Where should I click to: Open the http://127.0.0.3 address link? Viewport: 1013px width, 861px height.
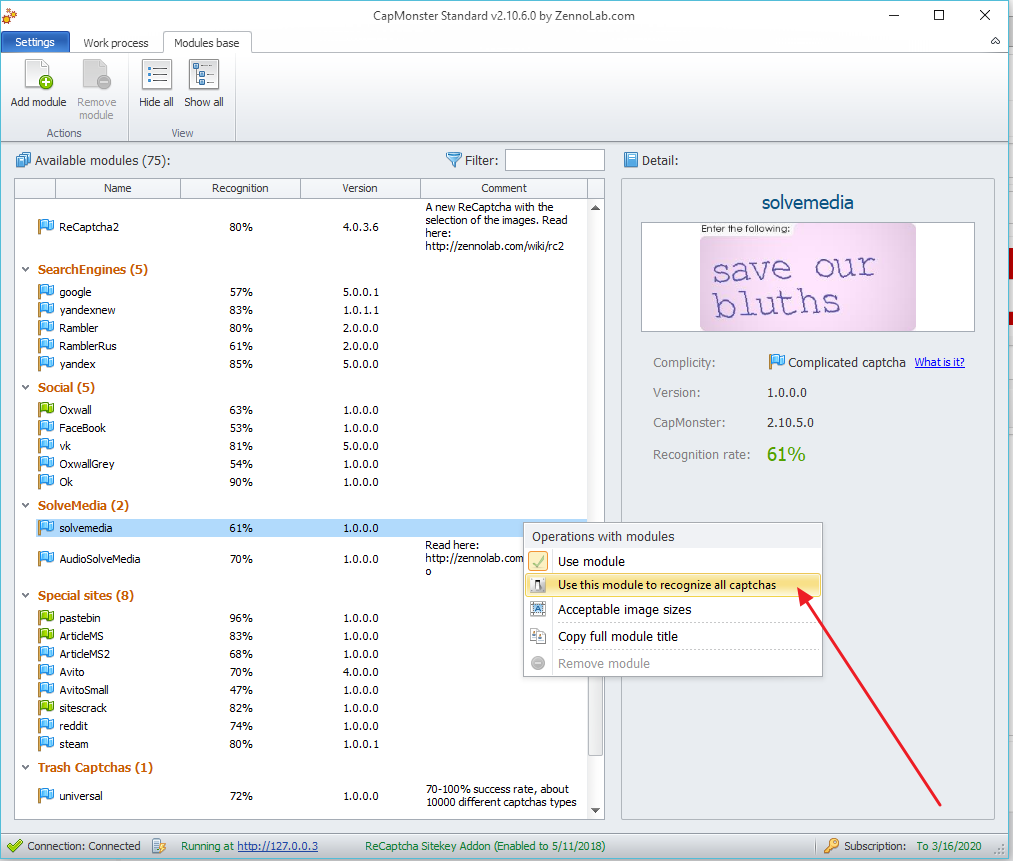277,846
